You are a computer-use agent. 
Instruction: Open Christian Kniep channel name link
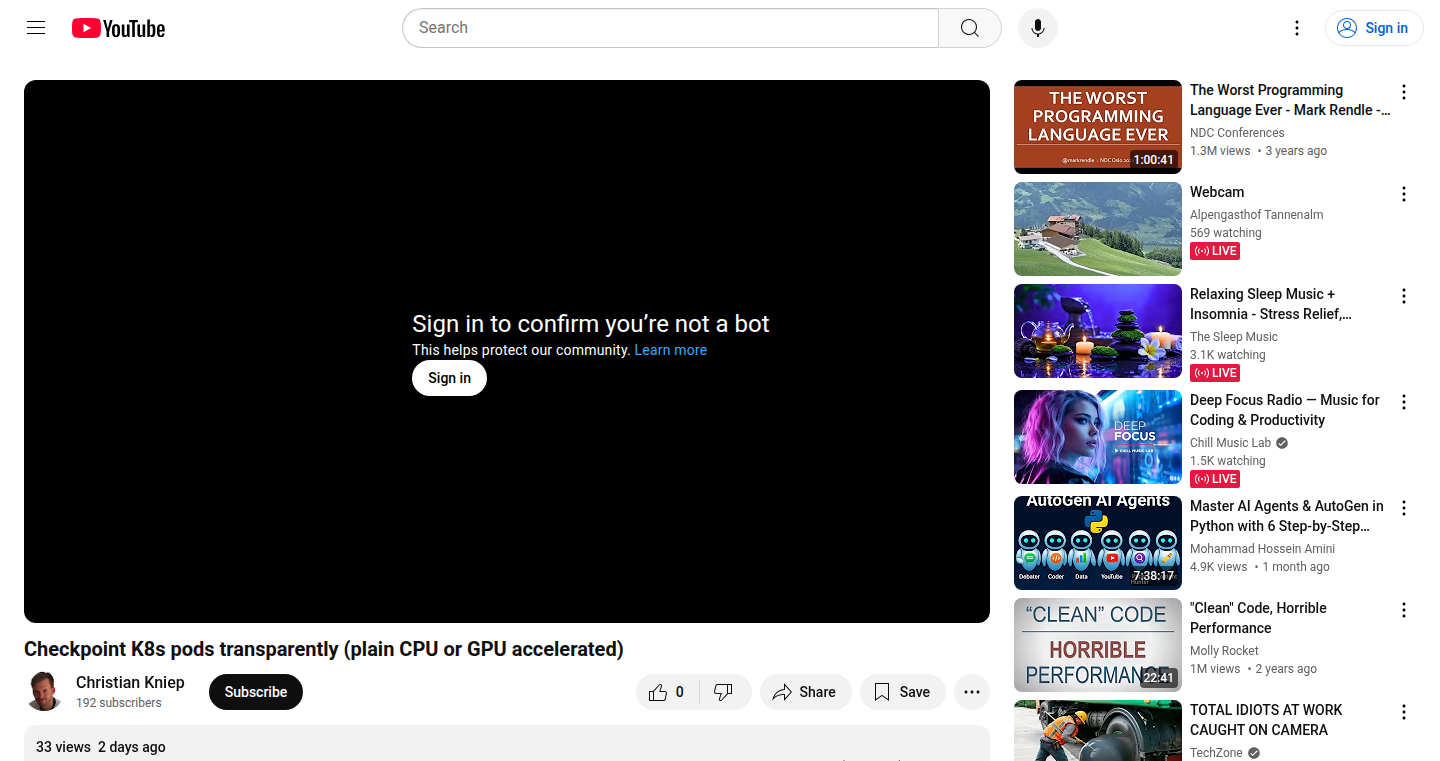point(130,682)
